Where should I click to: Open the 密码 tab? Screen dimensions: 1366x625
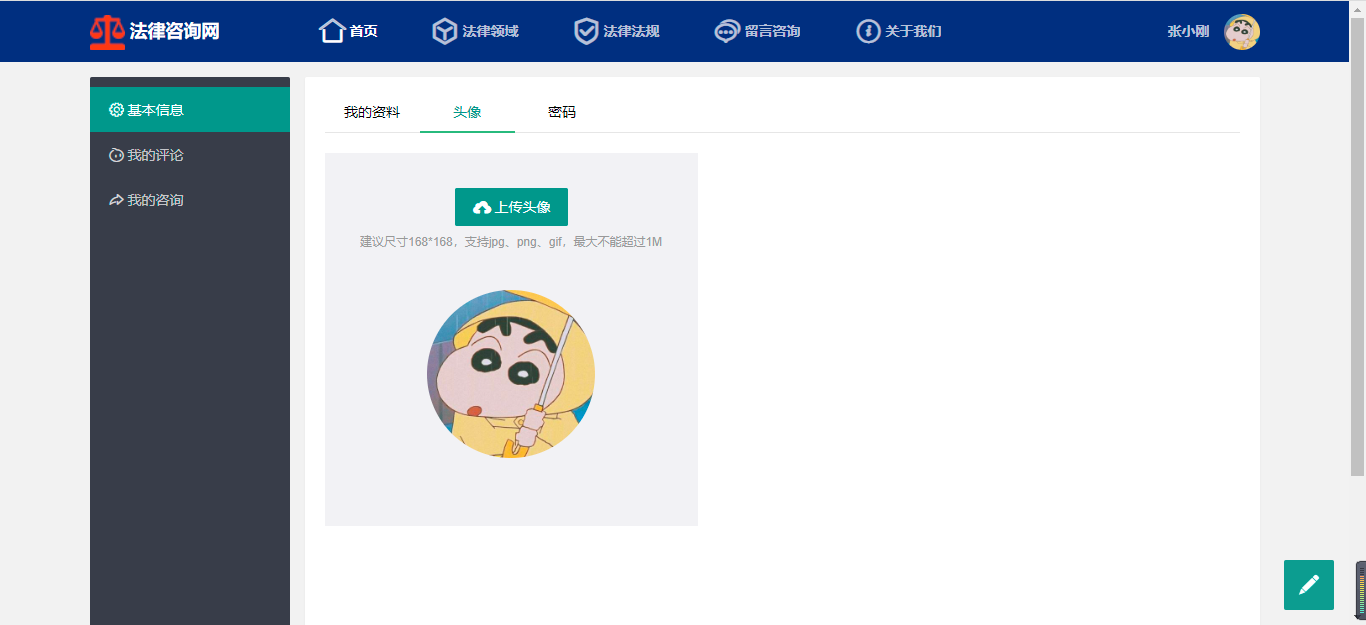(562, 112)
